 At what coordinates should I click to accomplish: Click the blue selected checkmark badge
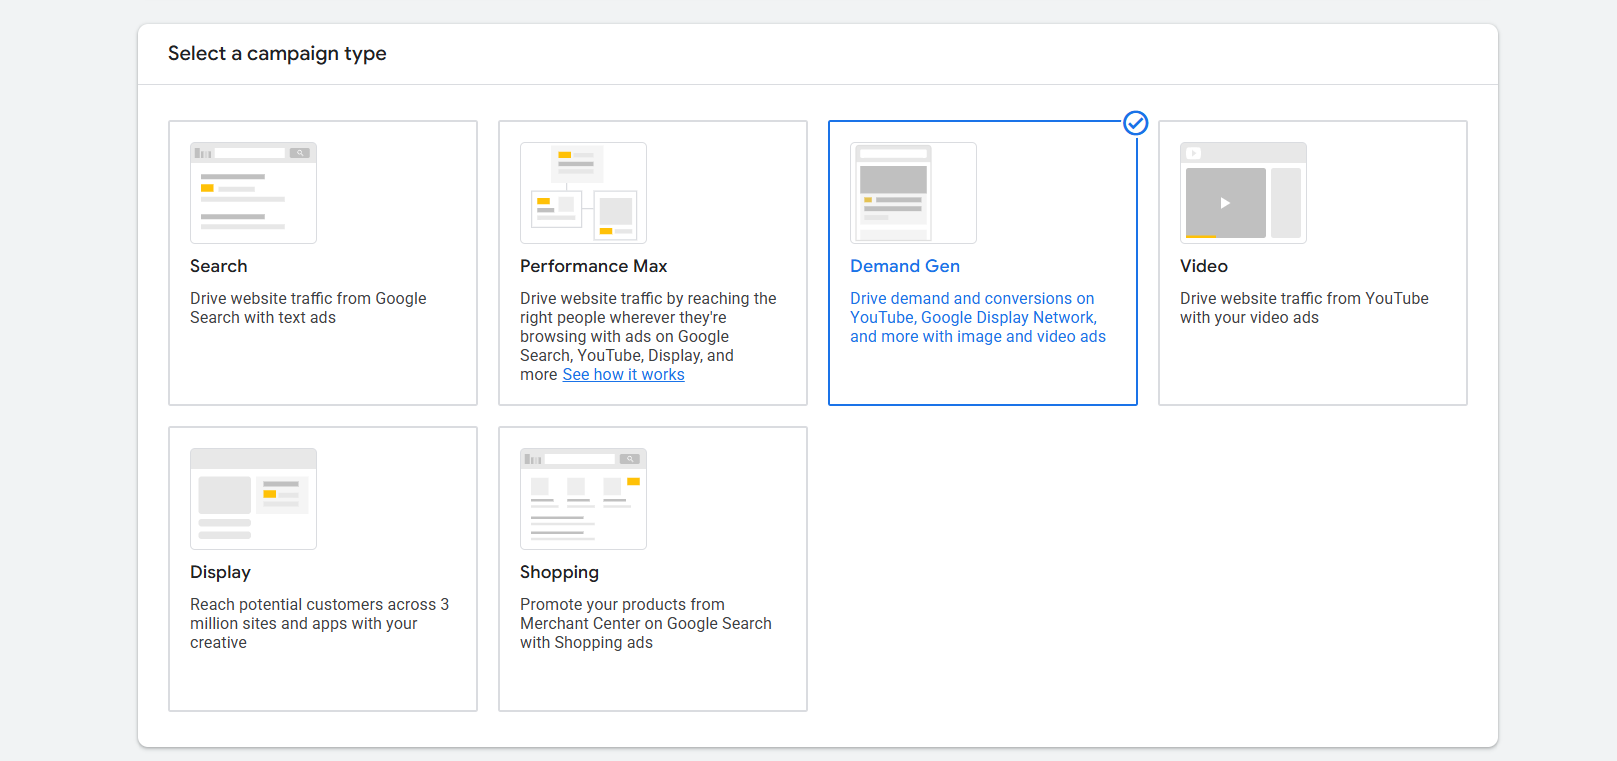click(x=1135, y=123)
